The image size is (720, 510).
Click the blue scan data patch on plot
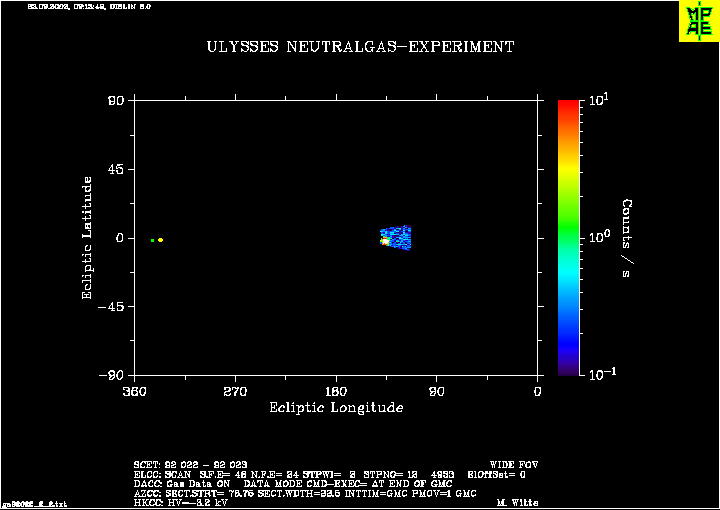400,237
